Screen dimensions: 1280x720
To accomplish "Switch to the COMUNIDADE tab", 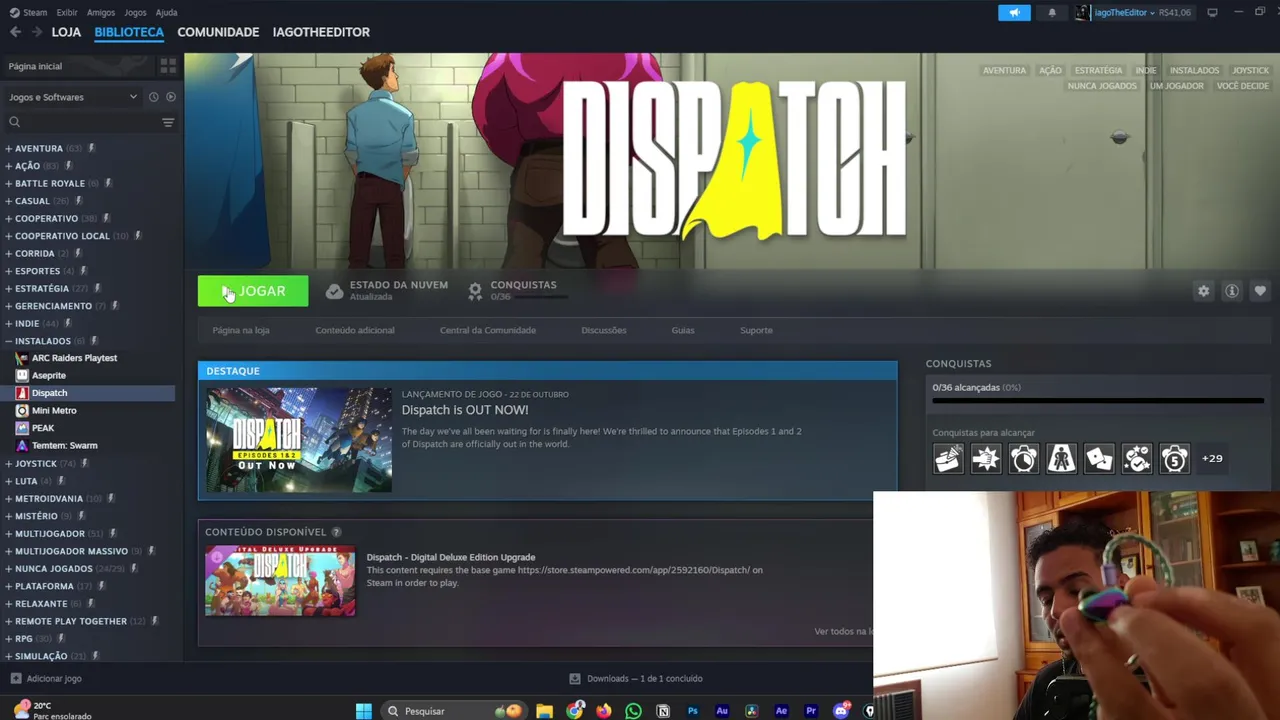I will point(218,32).
